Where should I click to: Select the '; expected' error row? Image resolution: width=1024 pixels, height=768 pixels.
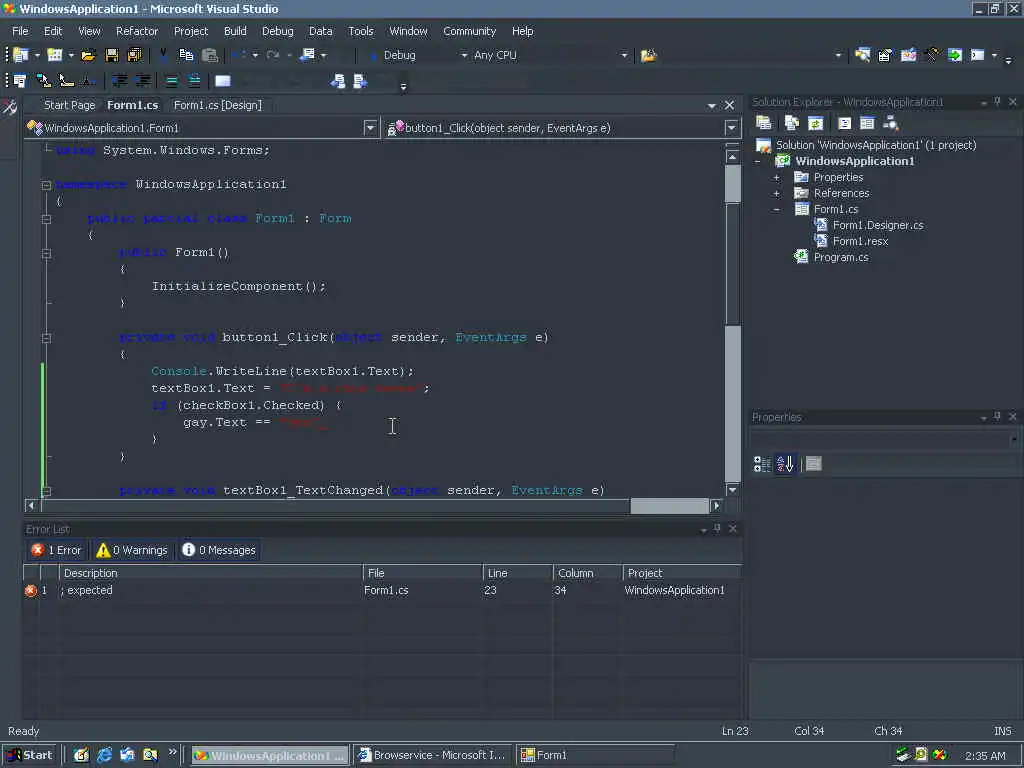tap(382, 590)
